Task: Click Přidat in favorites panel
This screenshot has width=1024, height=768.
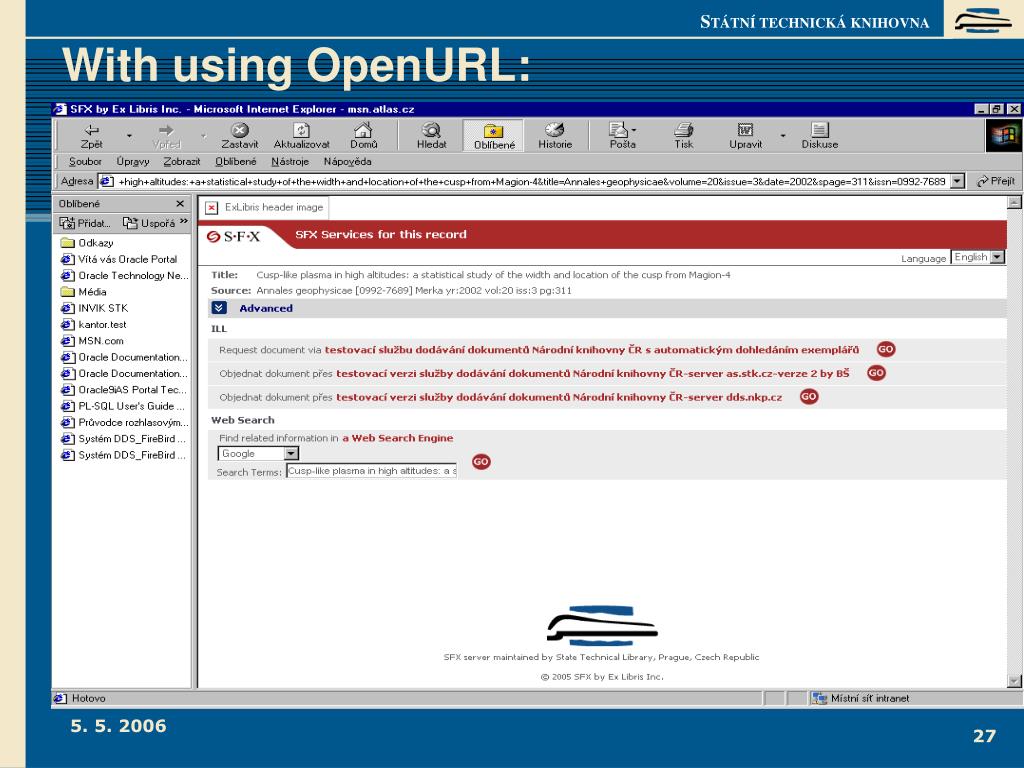Action: point(85,223)
